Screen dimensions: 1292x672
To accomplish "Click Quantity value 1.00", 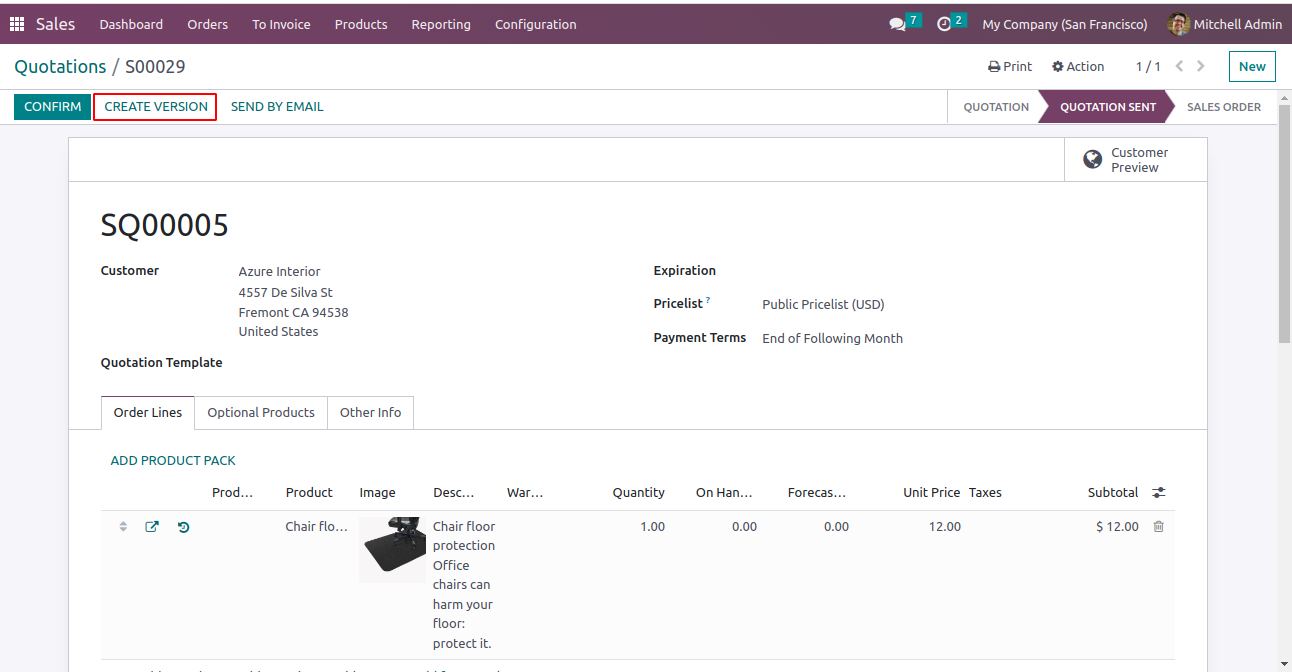I will [x=652, y=526].
